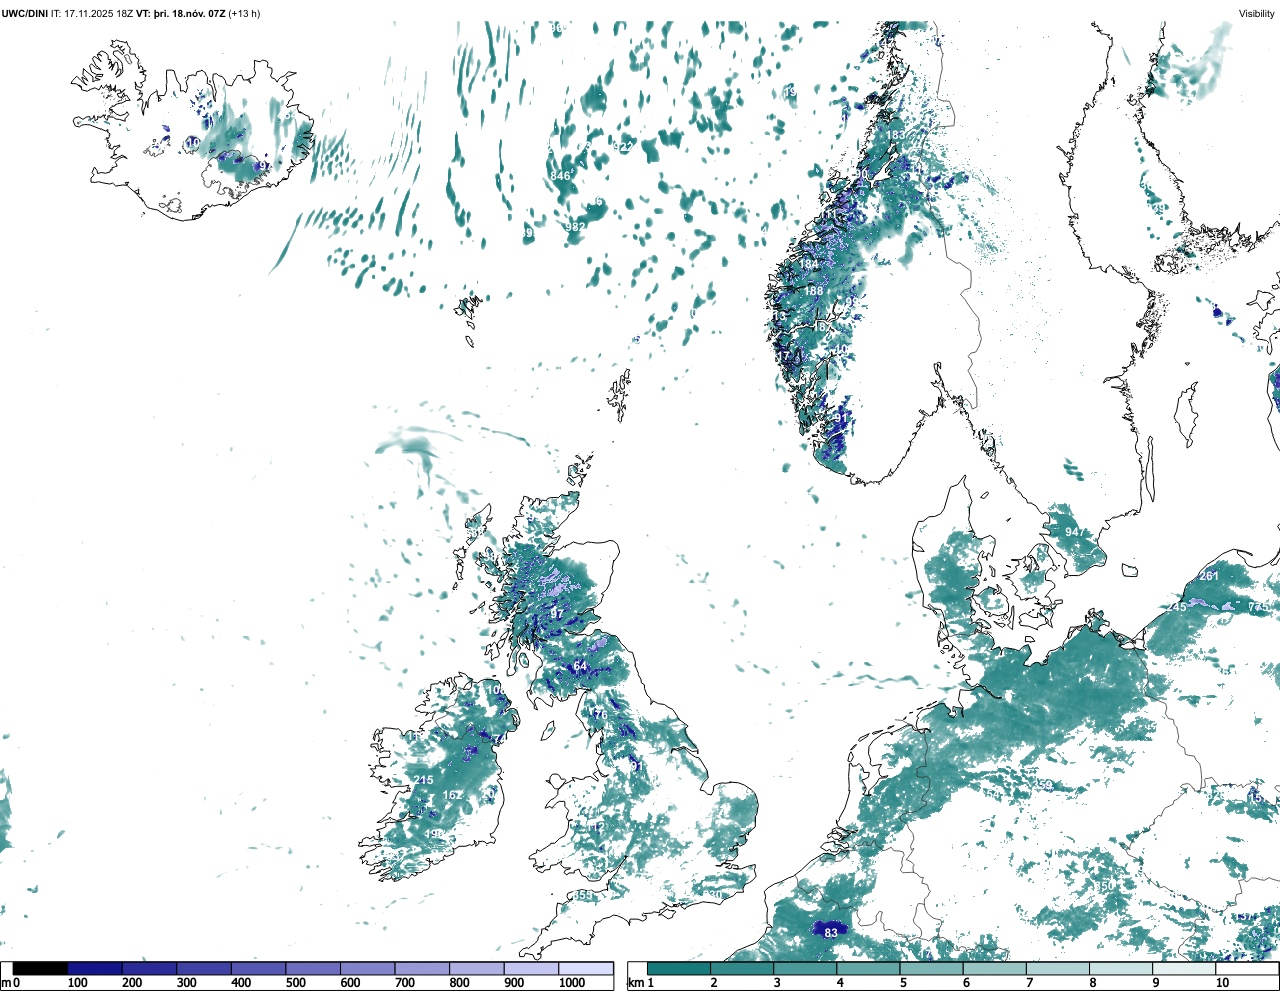Viewport: 1280px width, 991px height.
Task: Click the '1000' label on the metre legend
Action: [572, 983]
